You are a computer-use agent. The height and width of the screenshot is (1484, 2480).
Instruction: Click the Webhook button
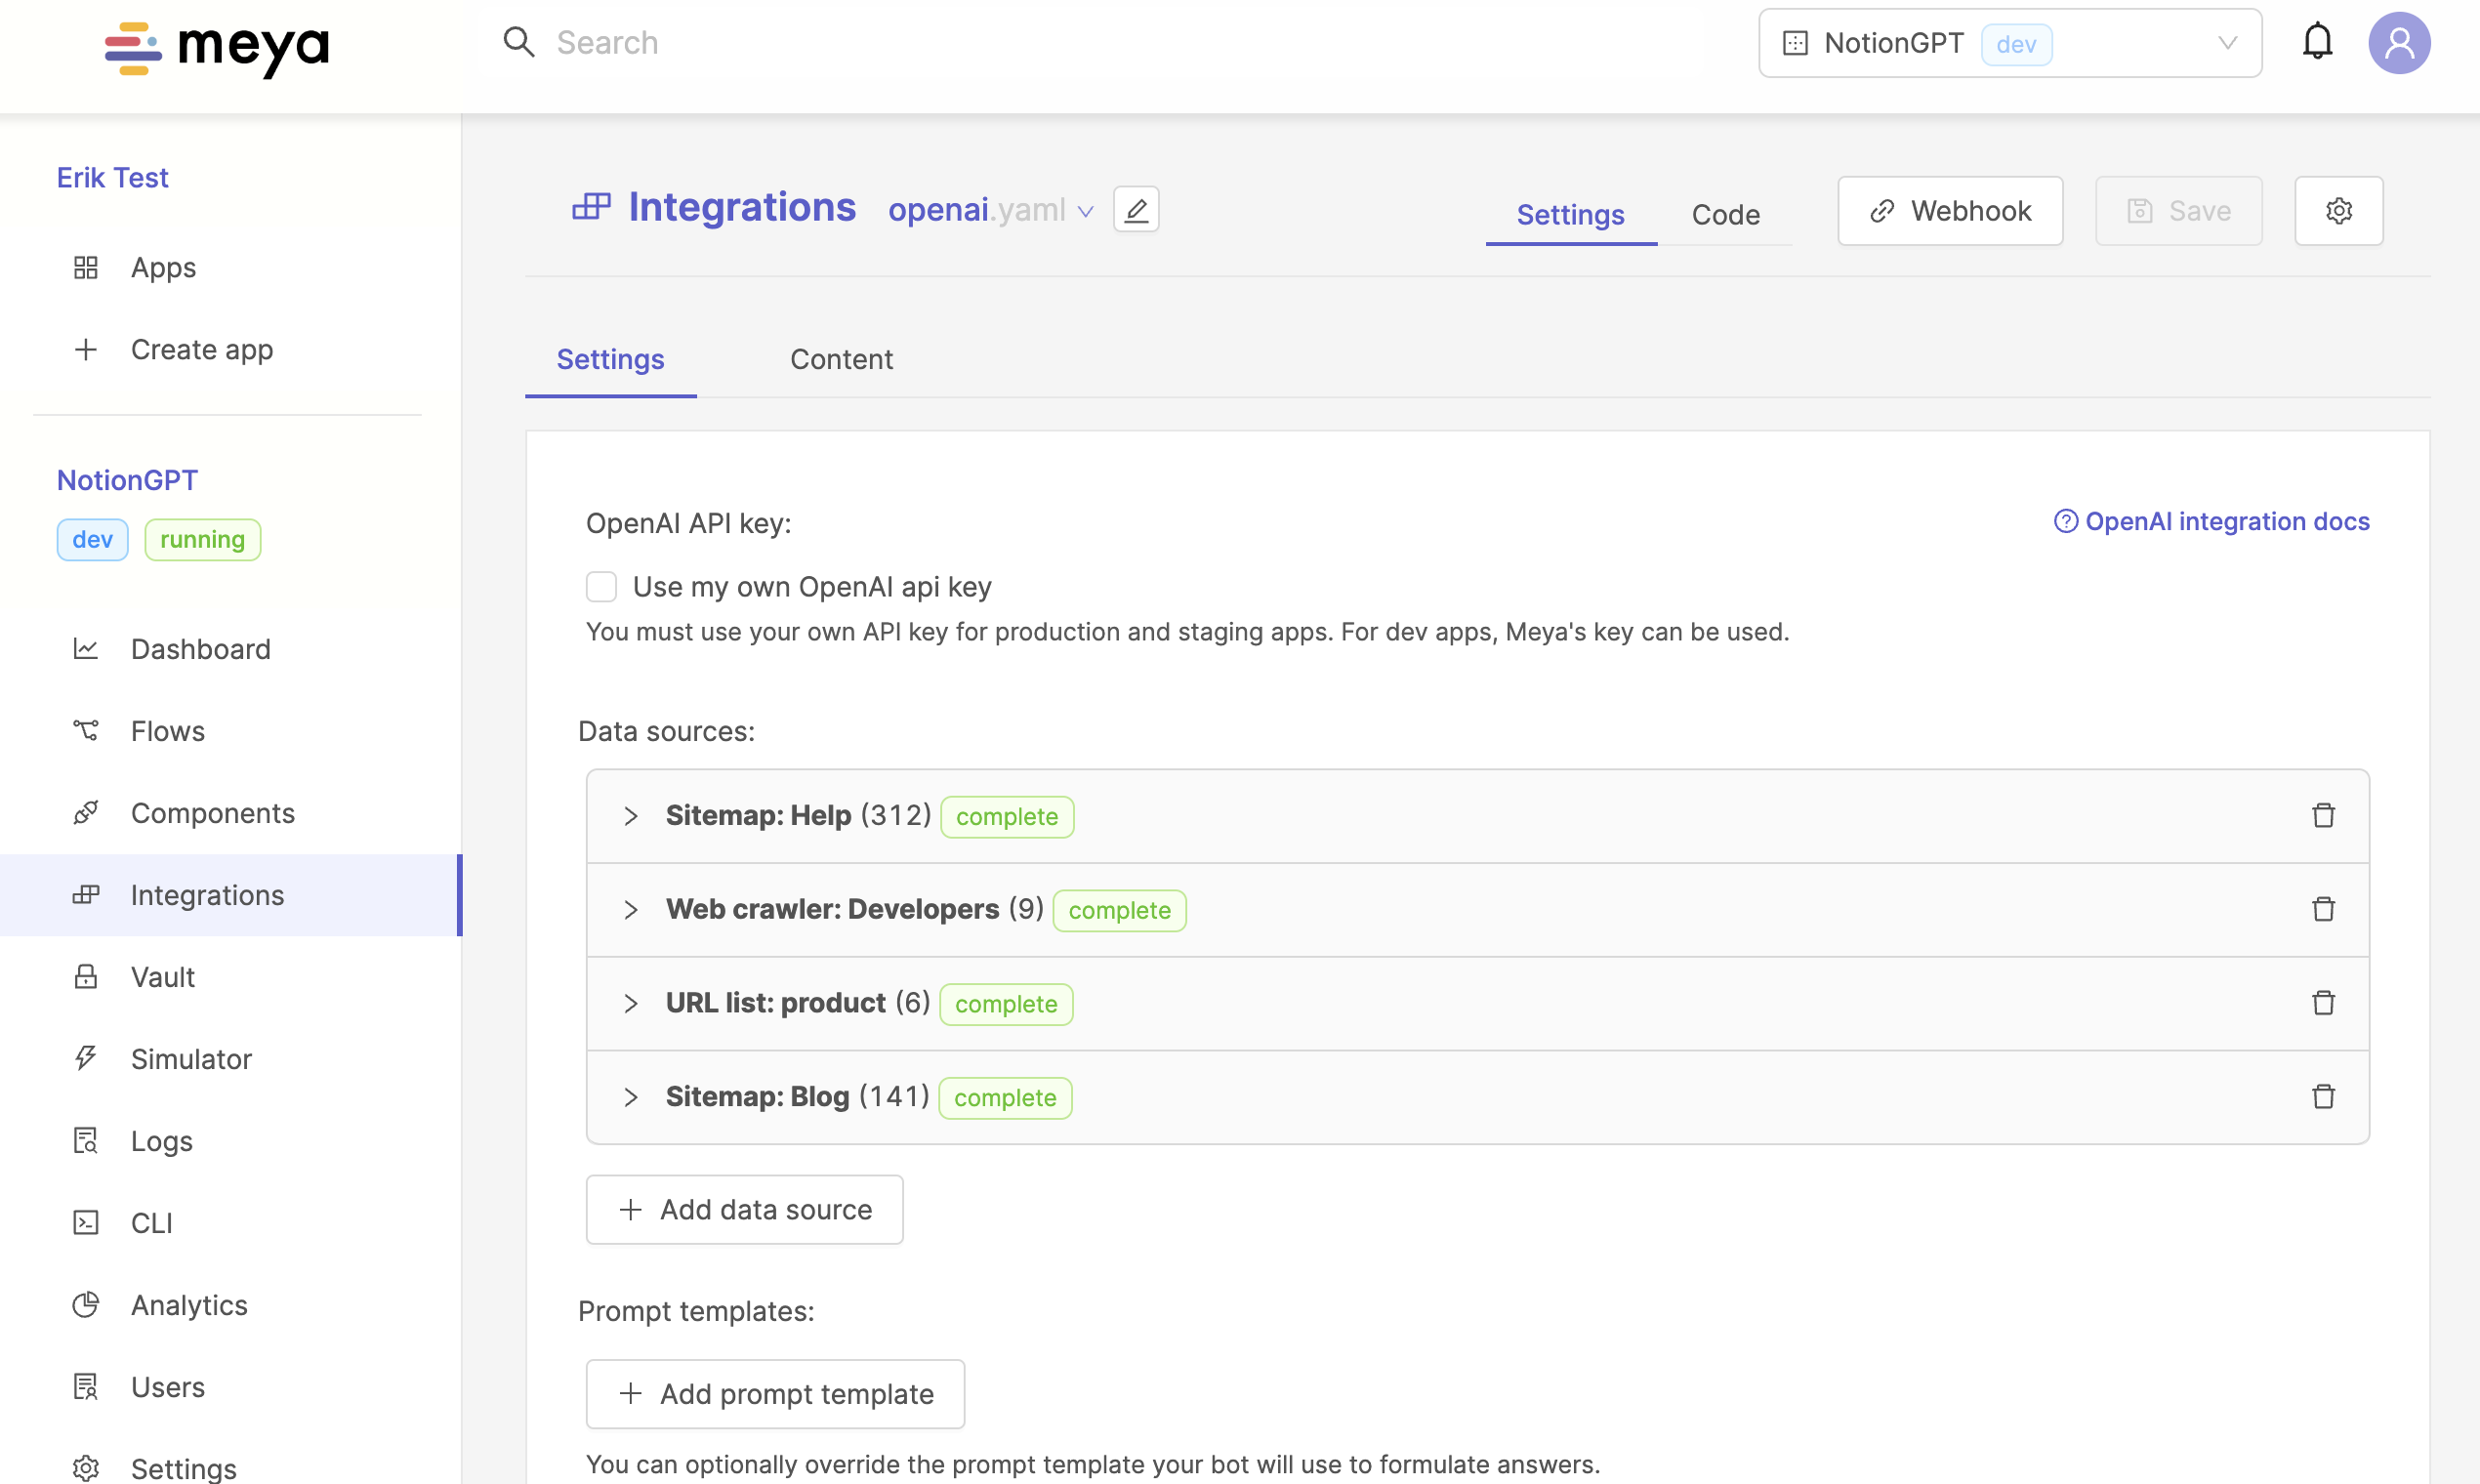point(1949,211)
